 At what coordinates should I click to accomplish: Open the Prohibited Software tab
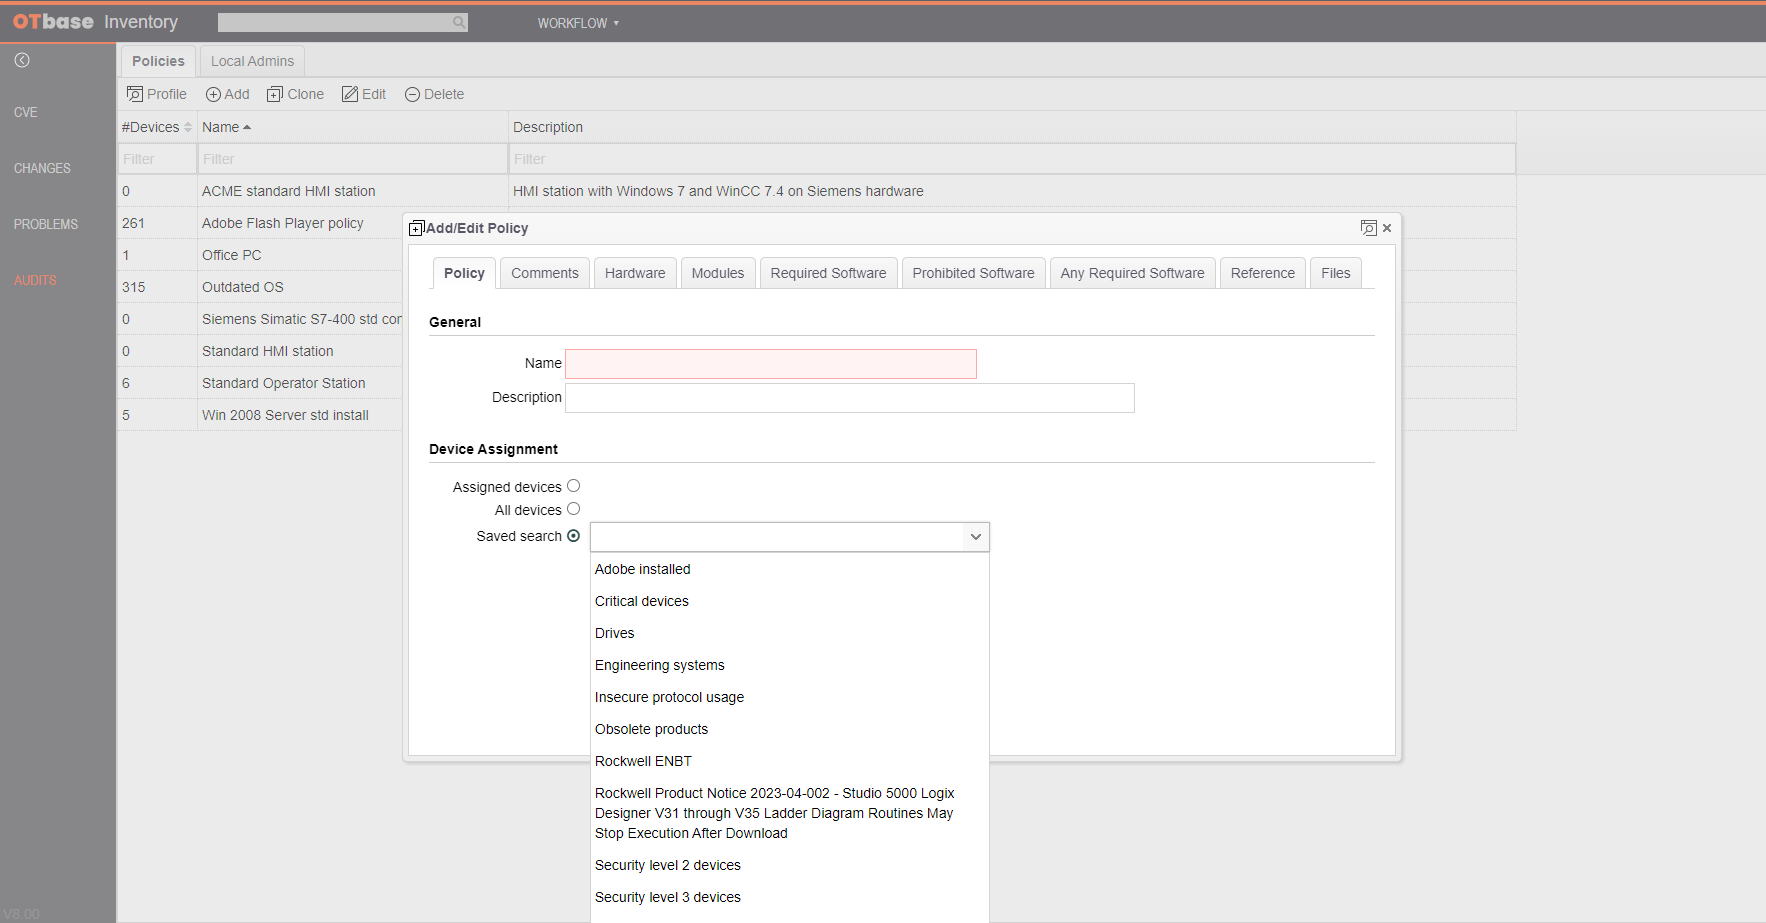(x=973, y=273)
